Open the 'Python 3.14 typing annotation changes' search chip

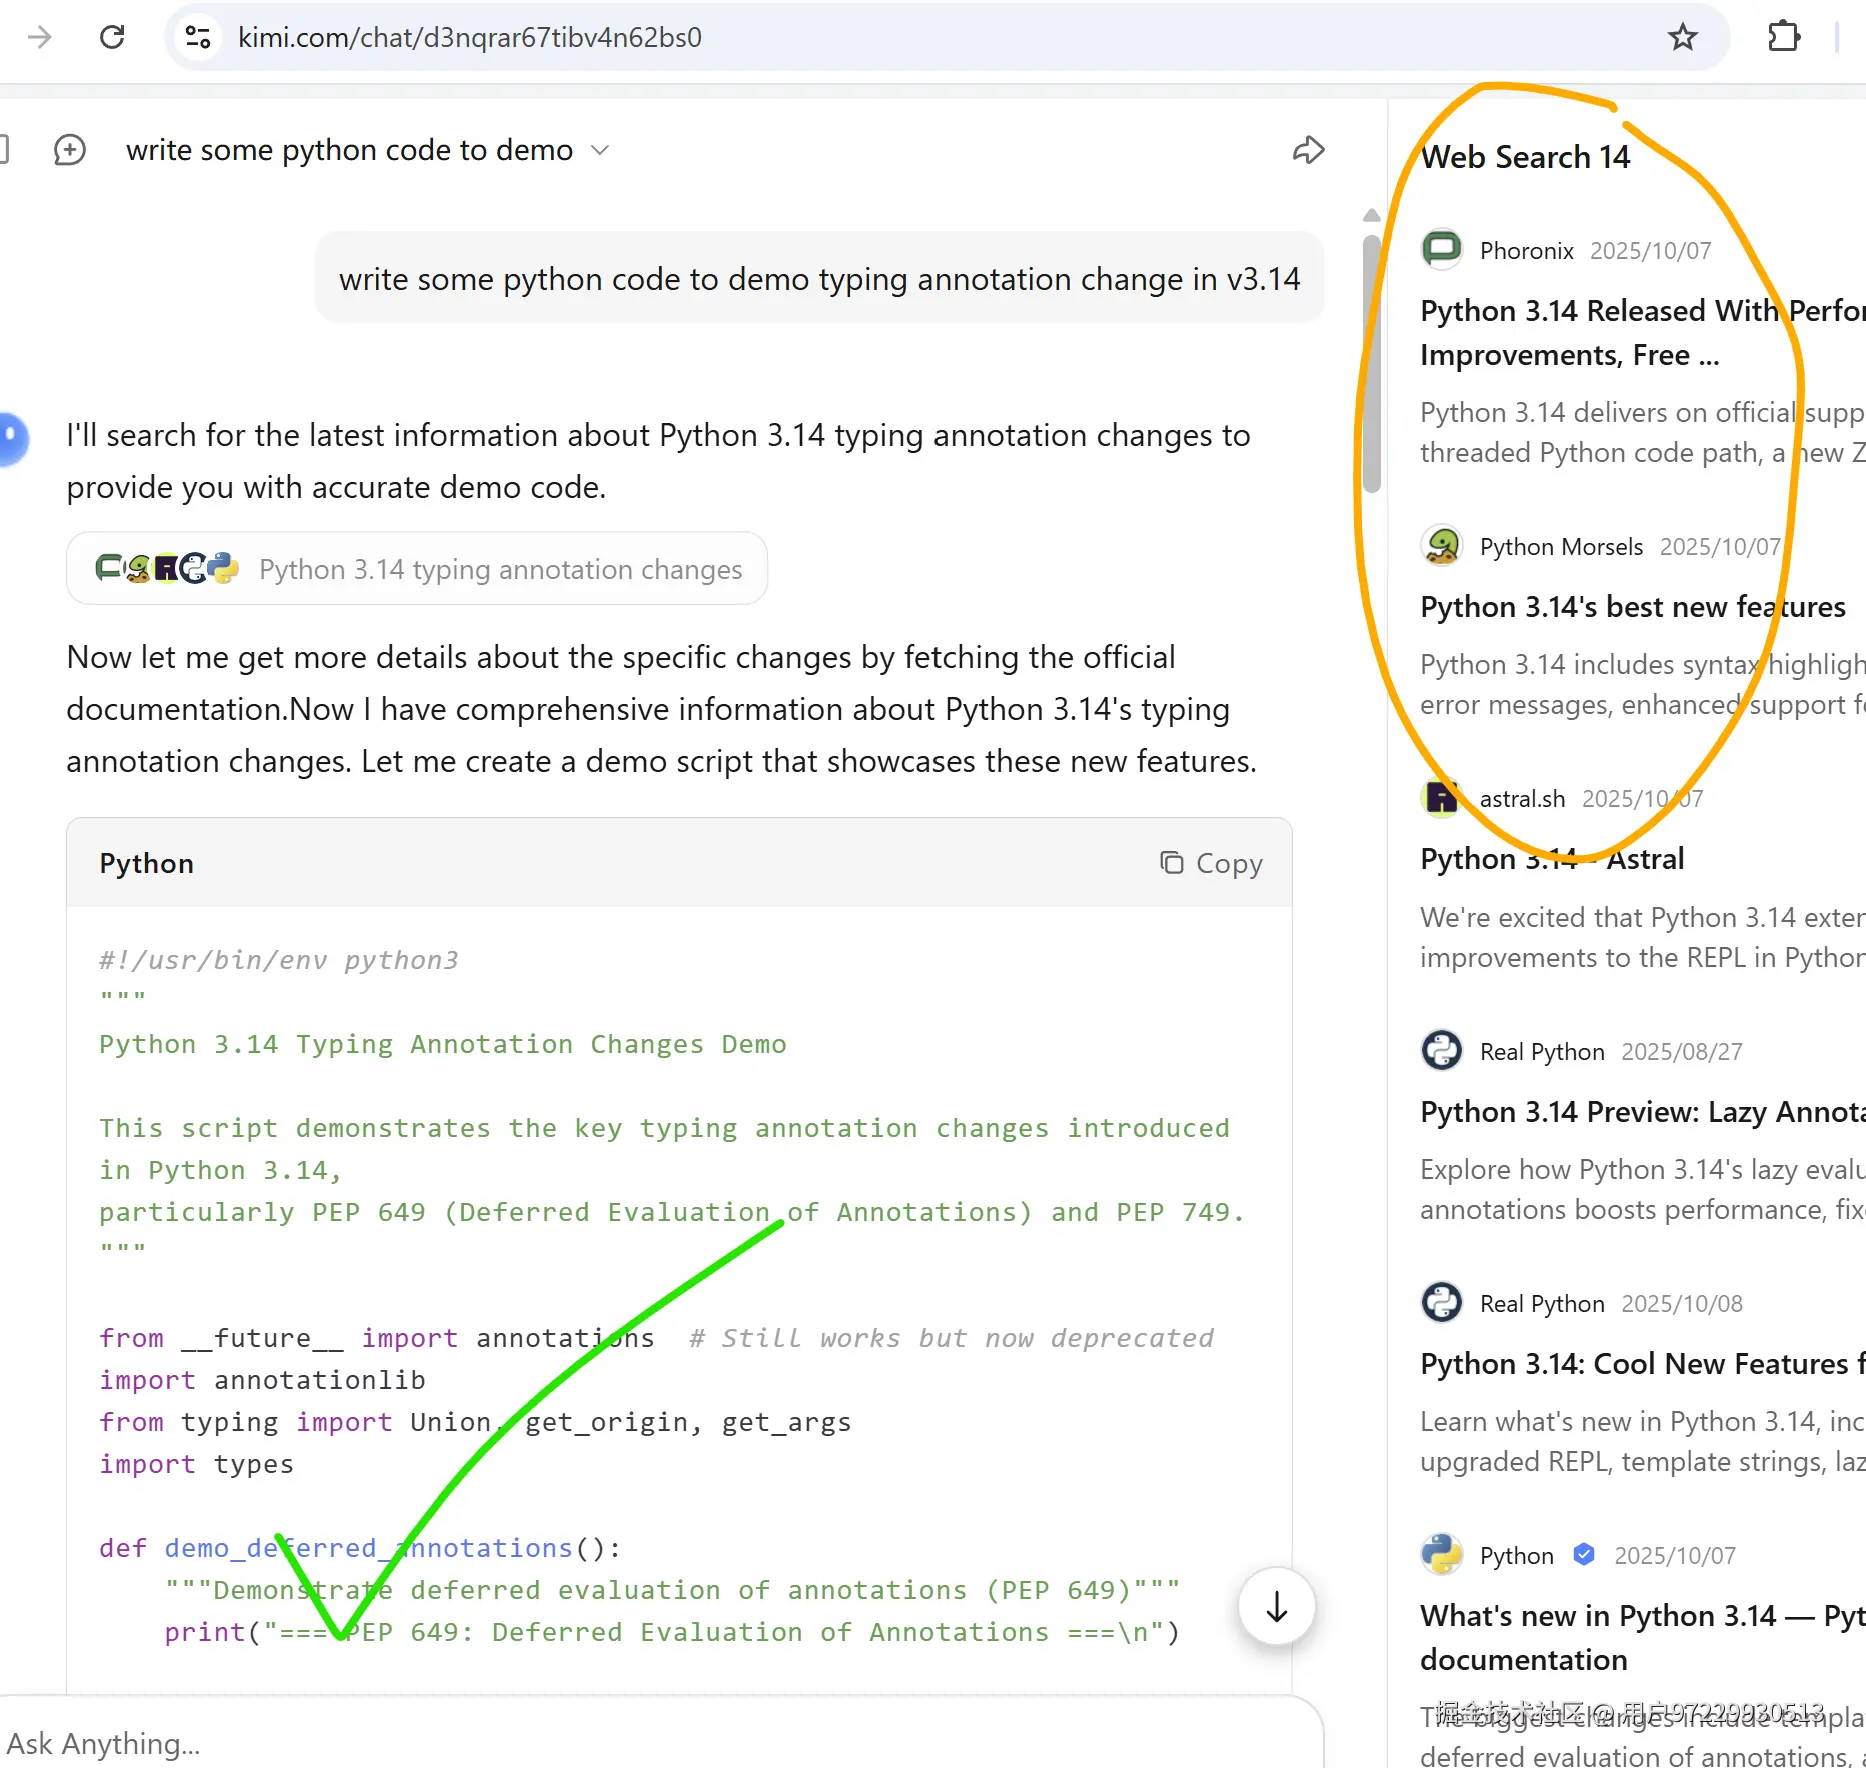coord(417,569)
